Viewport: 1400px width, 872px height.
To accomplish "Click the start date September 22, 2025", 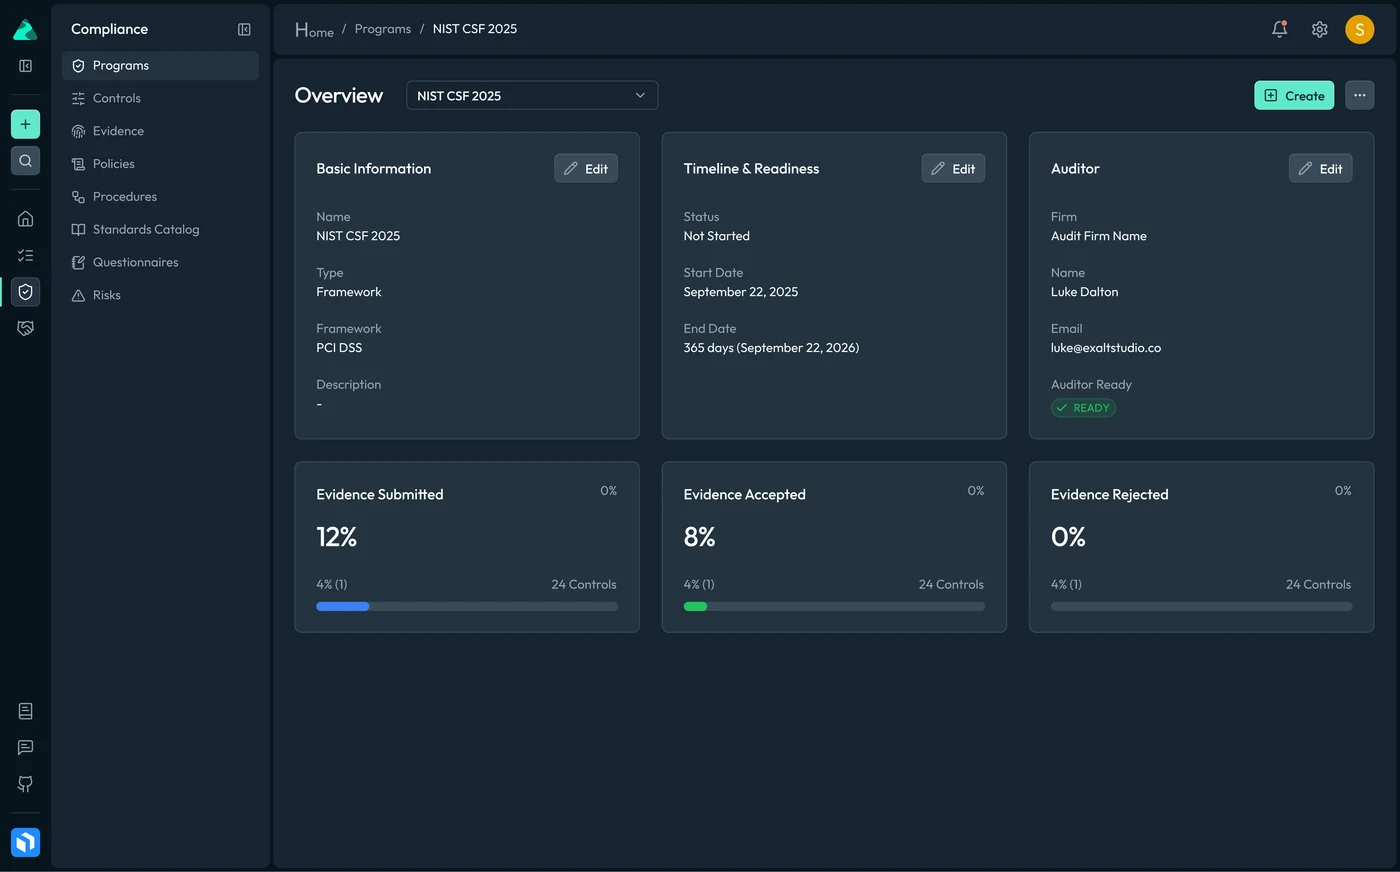I will [741, 292].
